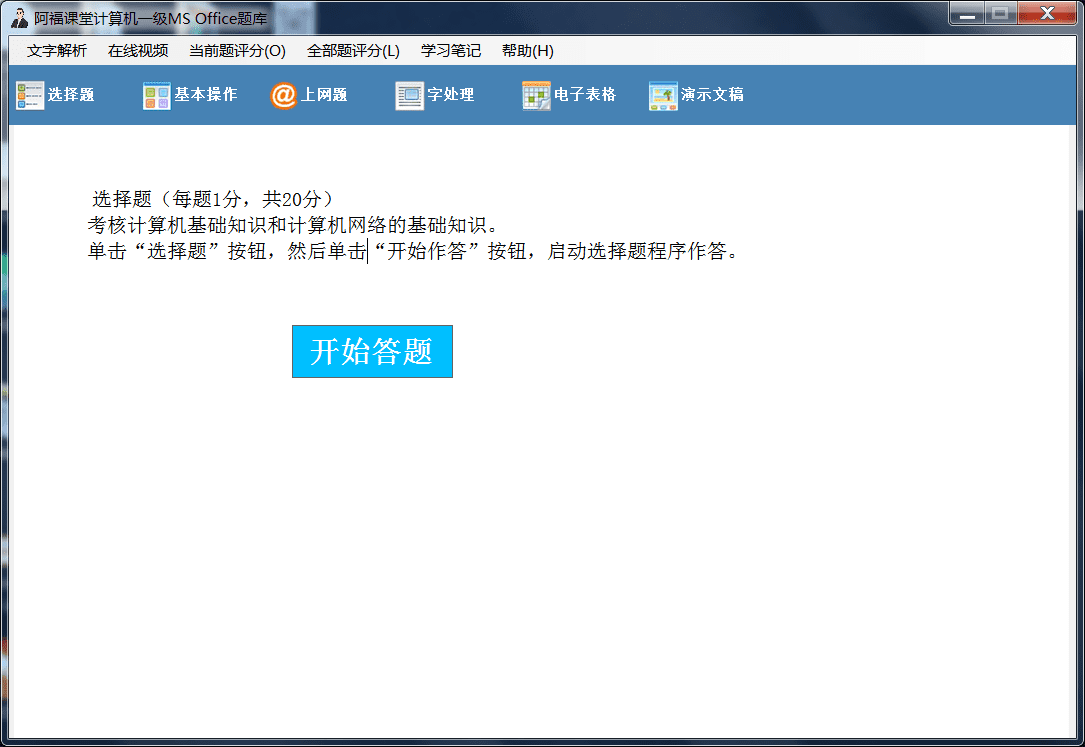
Task: Click the @ icon for 上网题
Action: pos(283,94)
